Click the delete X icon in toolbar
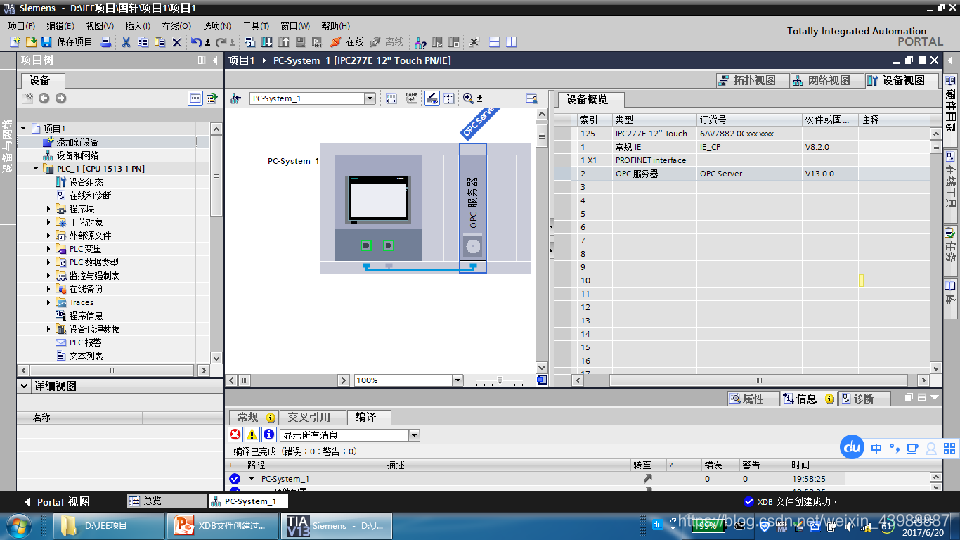This screenshot has height=540, width=960. click(177, 42)
